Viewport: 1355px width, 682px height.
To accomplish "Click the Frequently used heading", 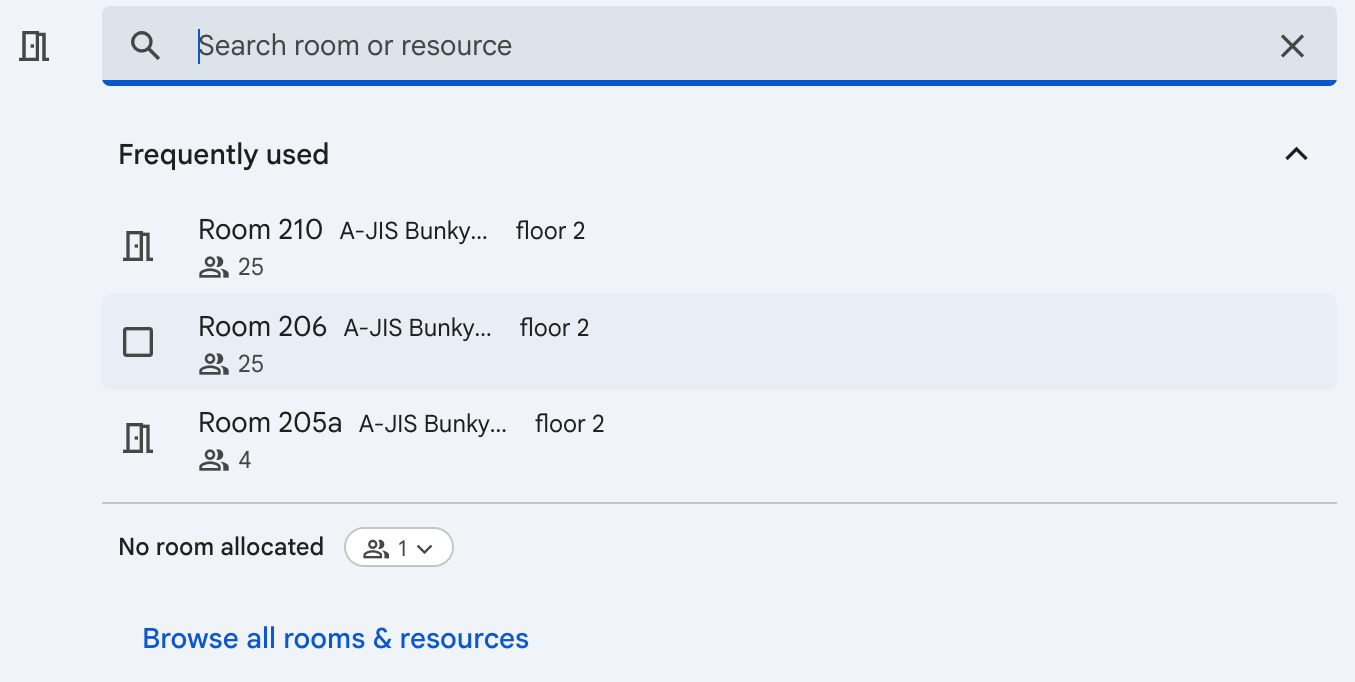I will [224, 155].
